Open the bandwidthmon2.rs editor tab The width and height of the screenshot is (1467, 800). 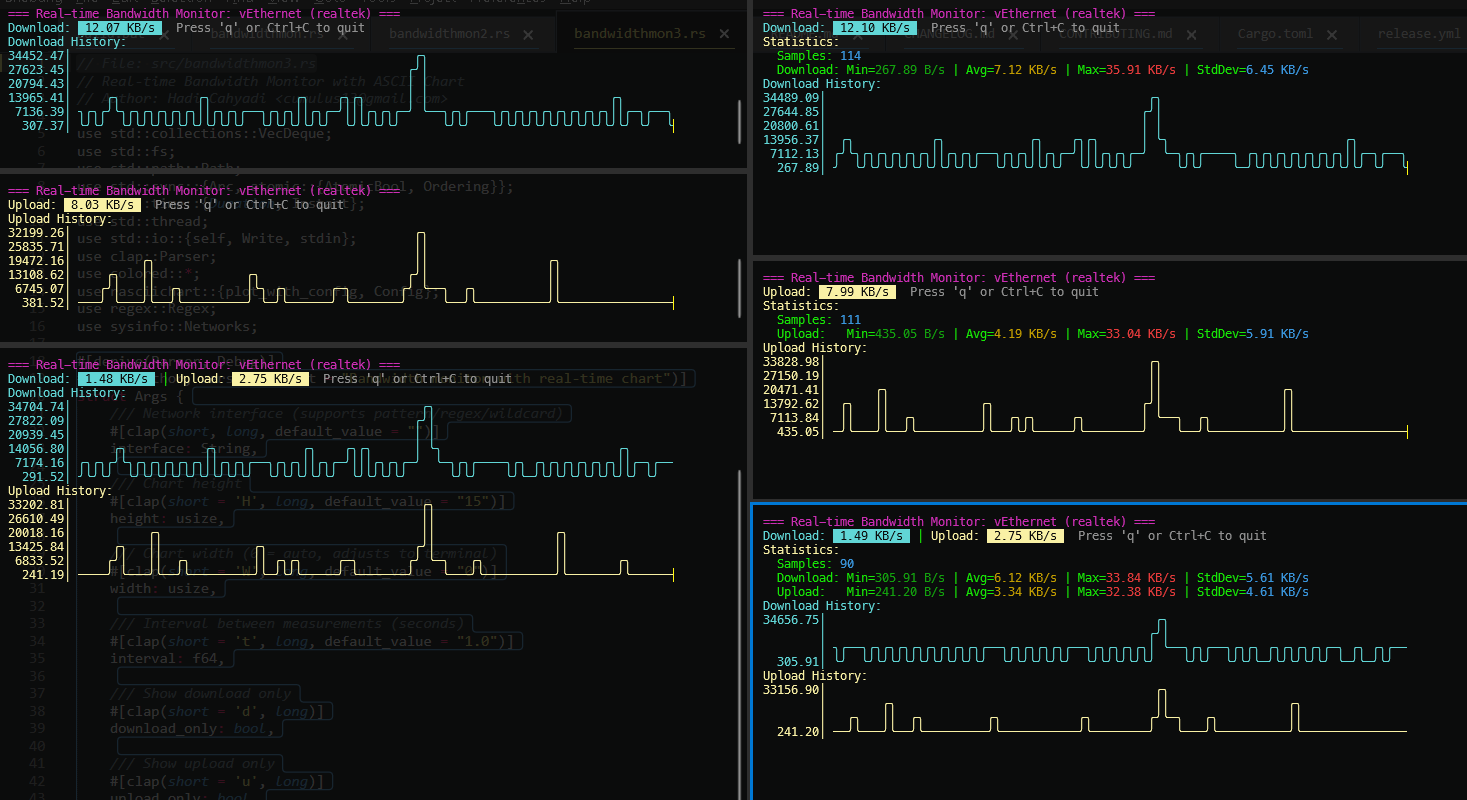(x=454, y=34)
